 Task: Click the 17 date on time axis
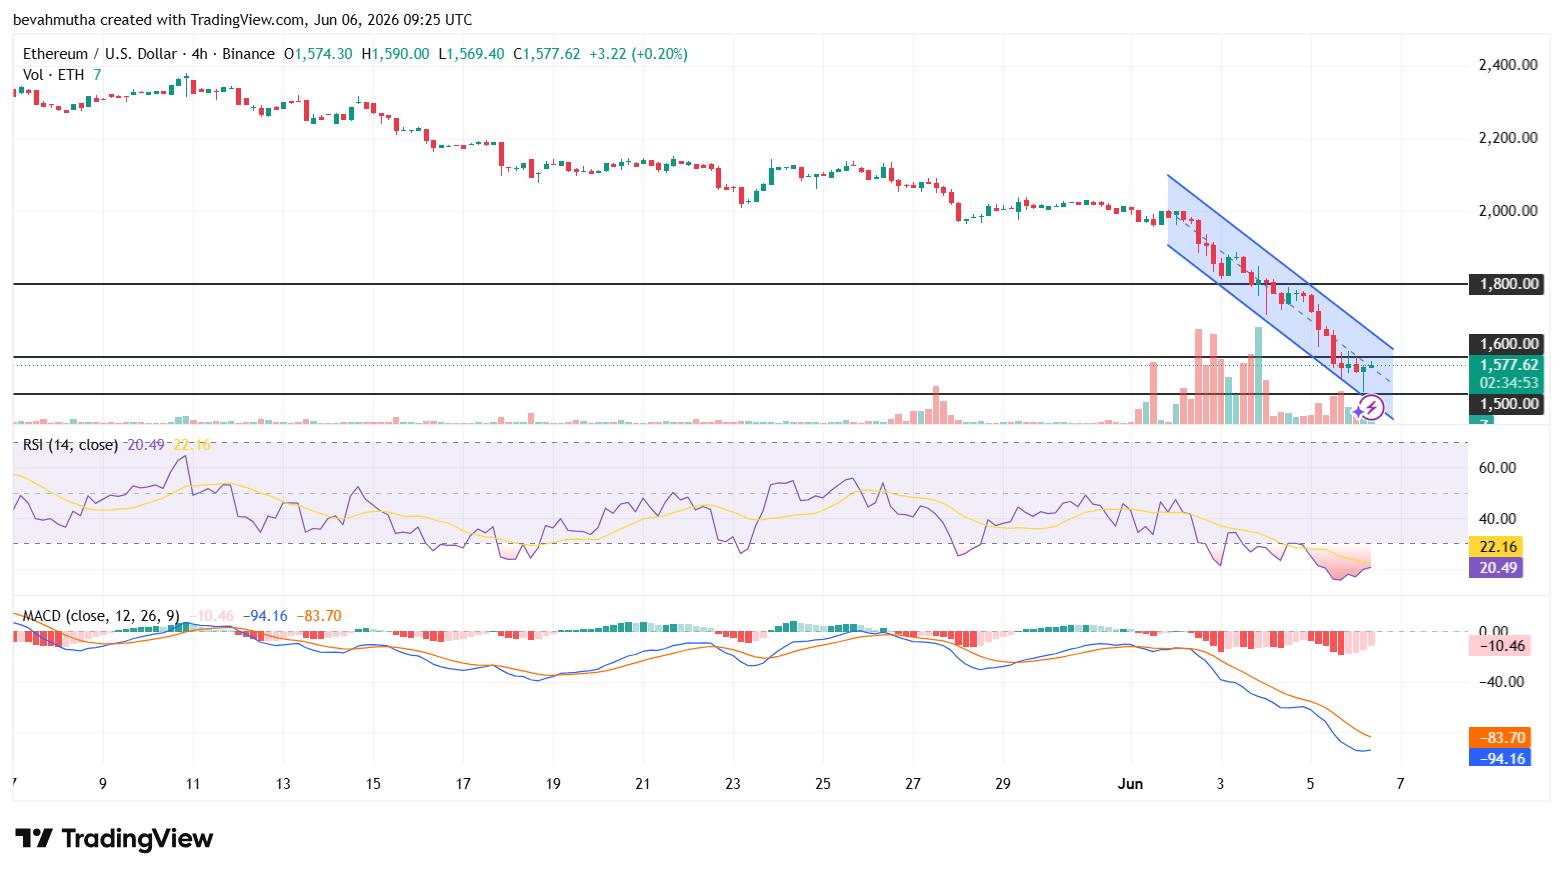point(463,784)
